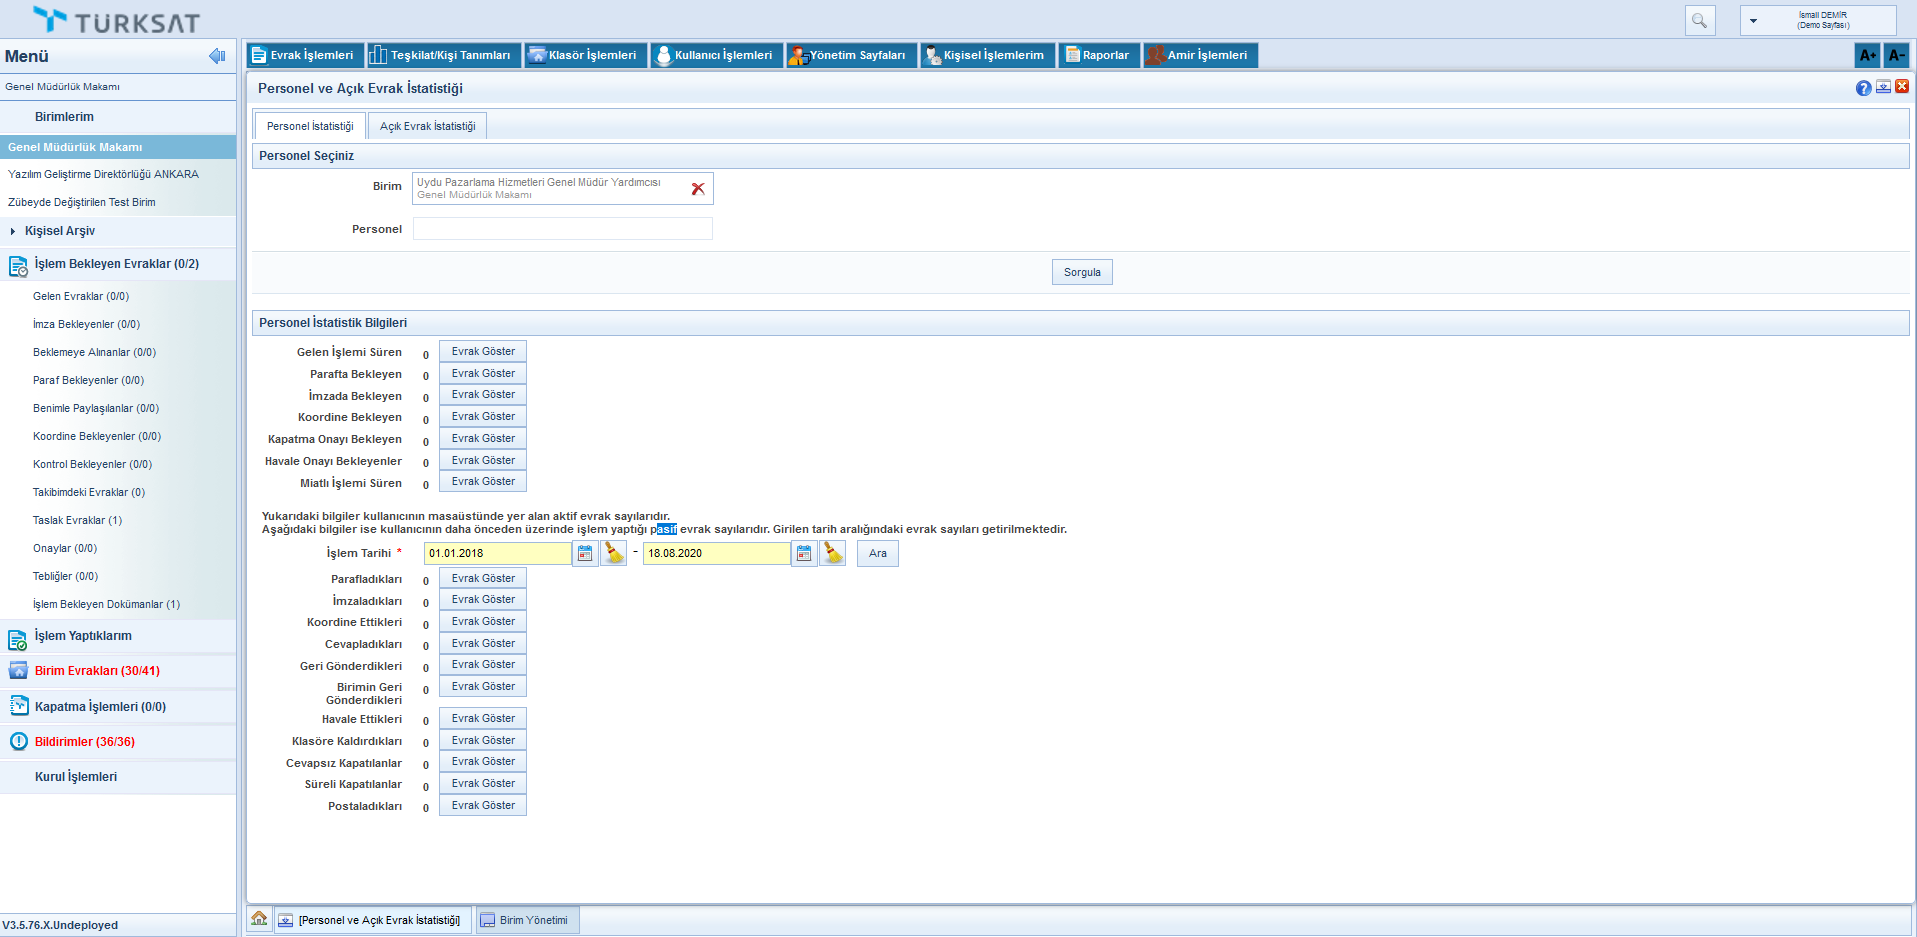This screenshot has width=1917, height=937.
Task: Click the search magnifier icon
Action: pos(1699,20)
